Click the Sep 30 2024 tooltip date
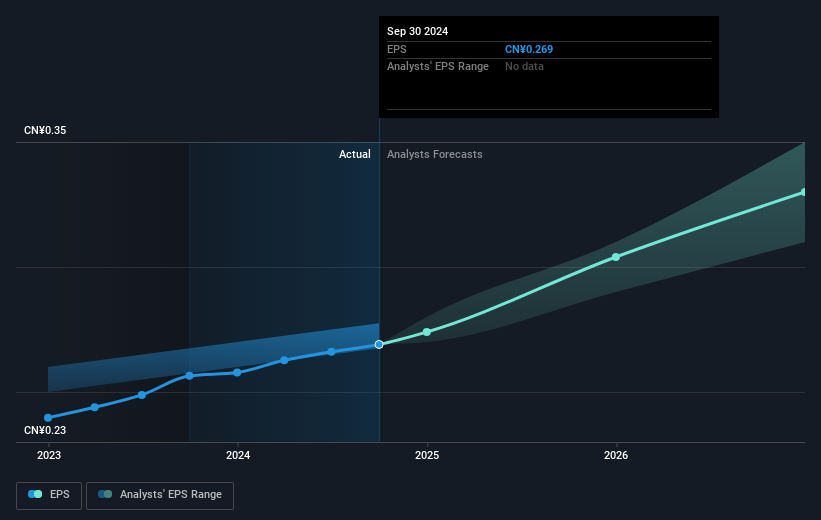 pyautogui.click(x=417, y=31)
